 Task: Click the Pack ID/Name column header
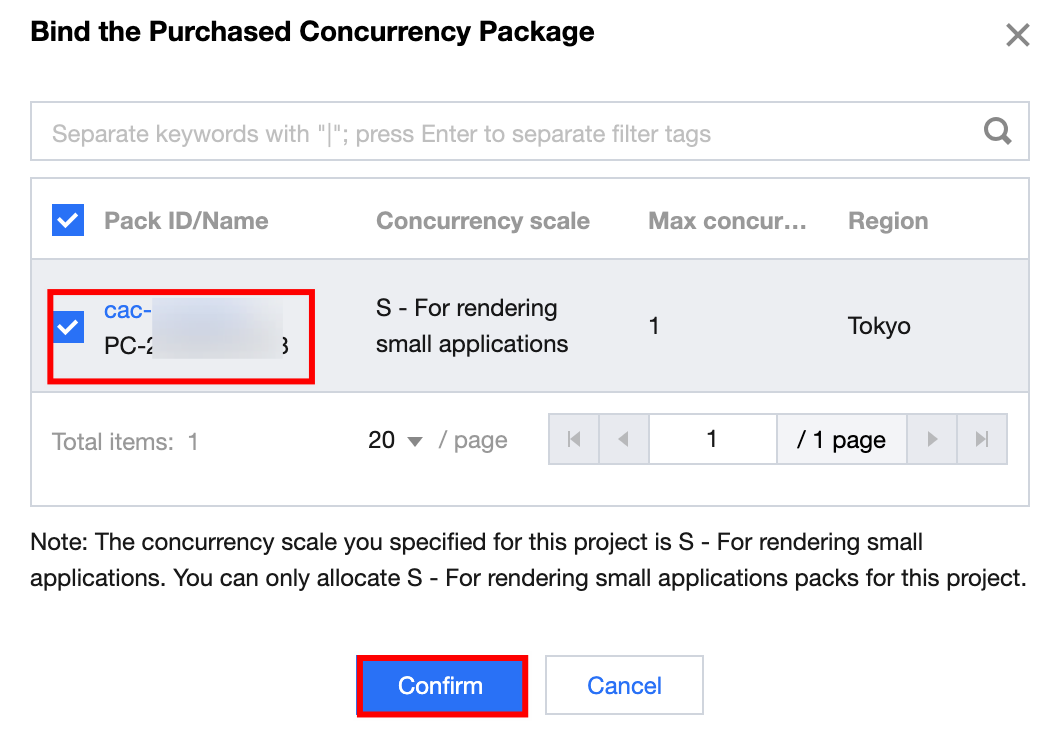(x=186, y=221)
